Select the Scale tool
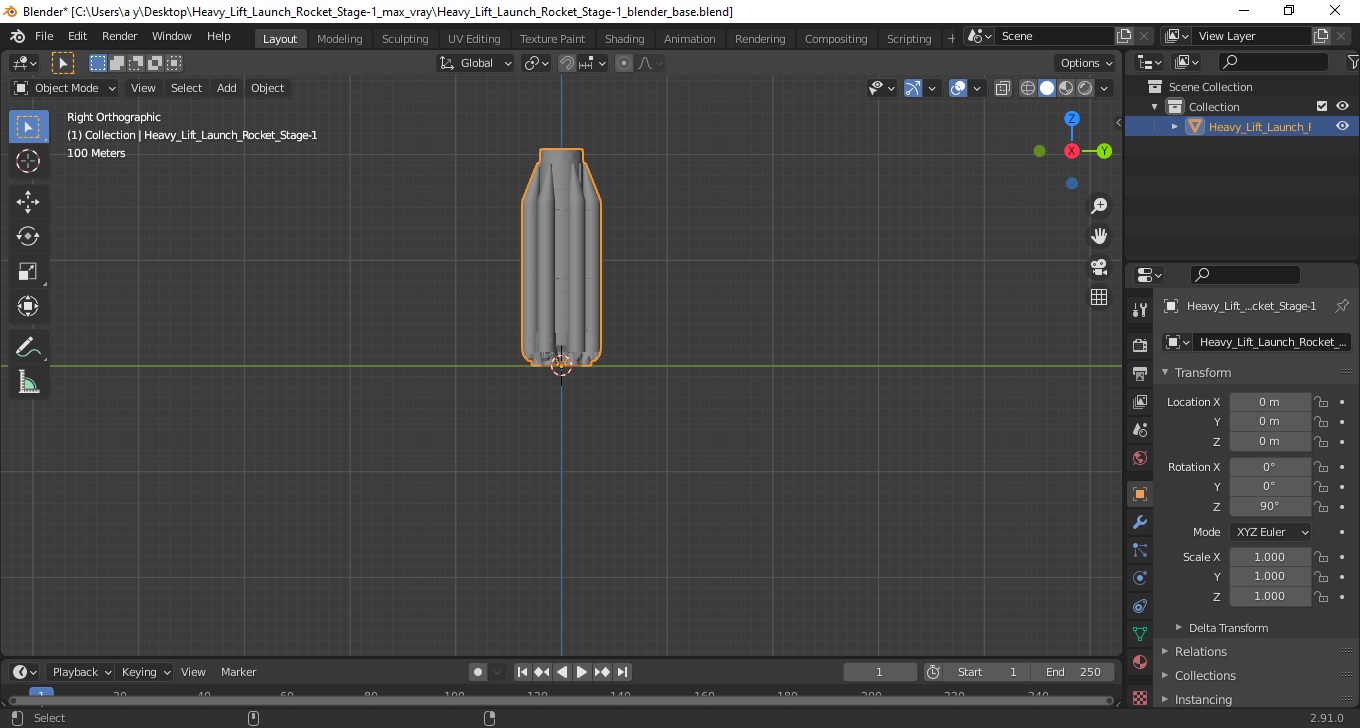This screenshot has width=1360, height=728. (28, 272)
